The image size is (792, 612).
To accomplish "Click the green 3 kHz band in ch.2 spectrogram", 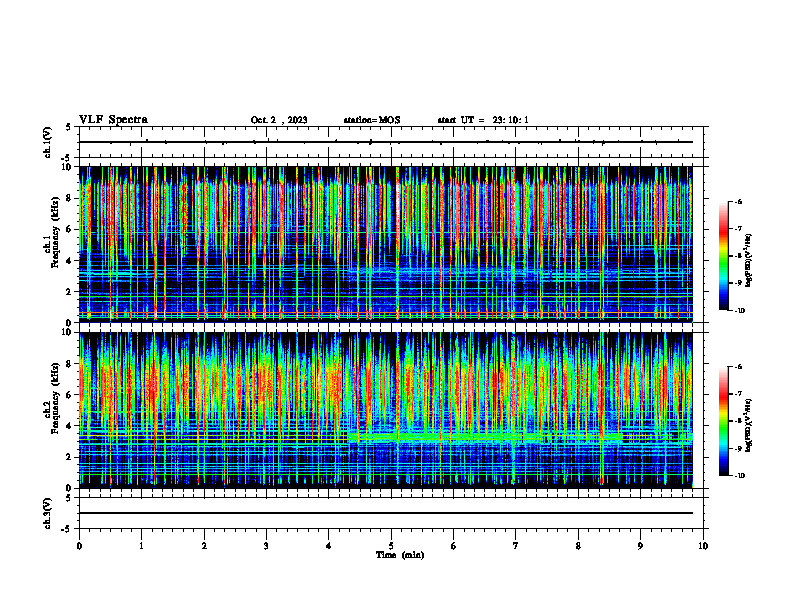I will click(x=485, y=437).
